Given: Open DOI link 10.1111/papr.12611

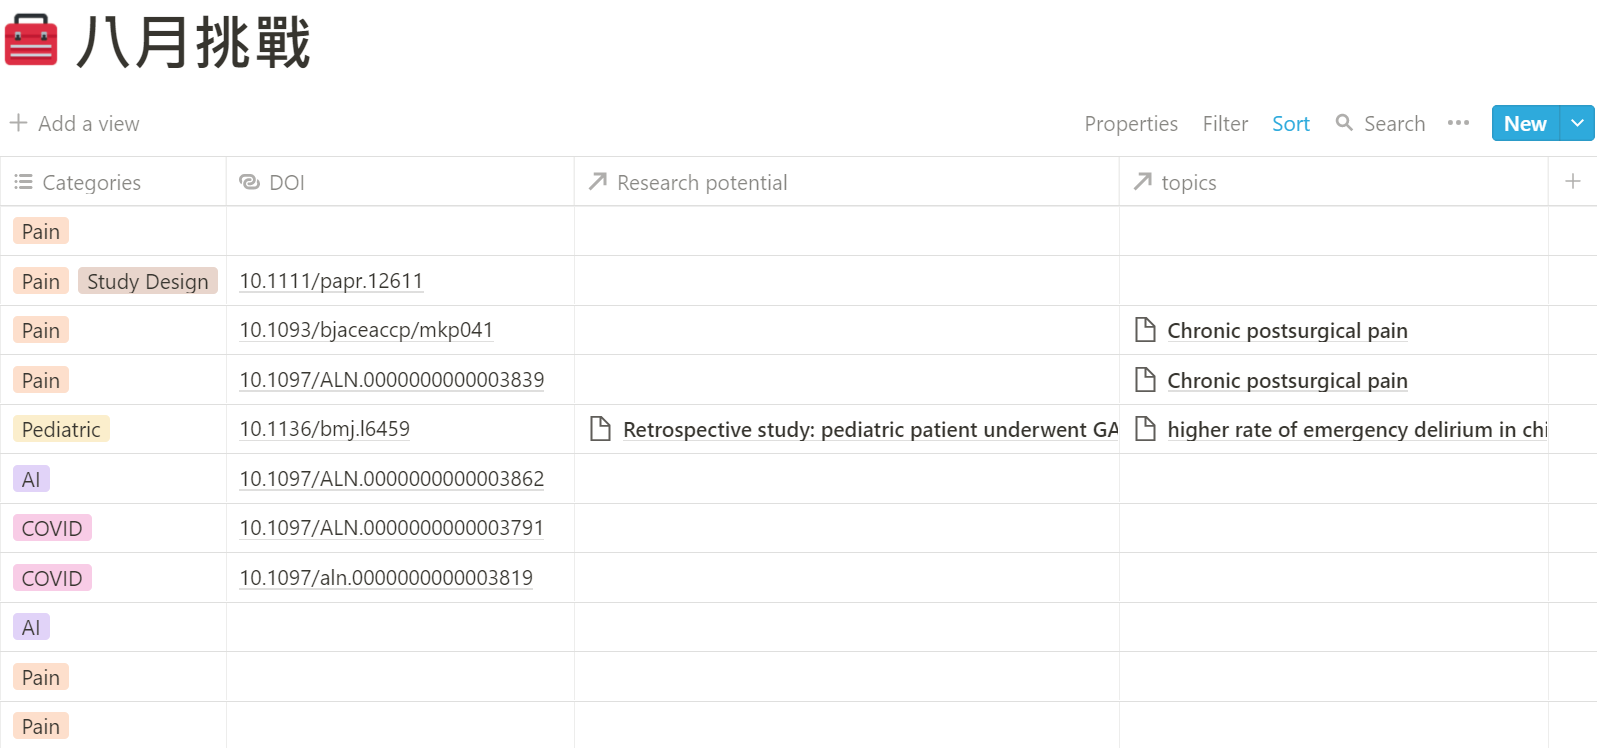Looking at the screenshot, I should pos(331,281).
